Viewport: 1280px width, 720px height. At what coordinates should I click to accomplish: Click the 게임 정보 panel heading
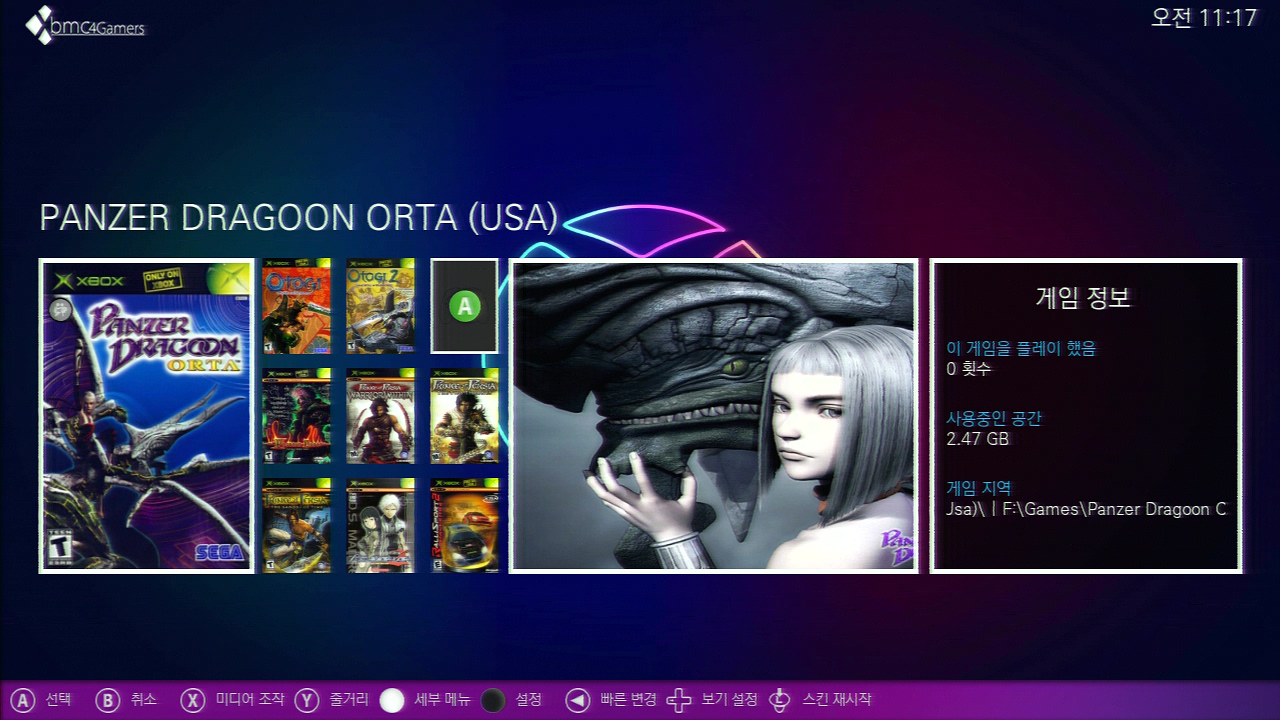(x=1083, y=297)
